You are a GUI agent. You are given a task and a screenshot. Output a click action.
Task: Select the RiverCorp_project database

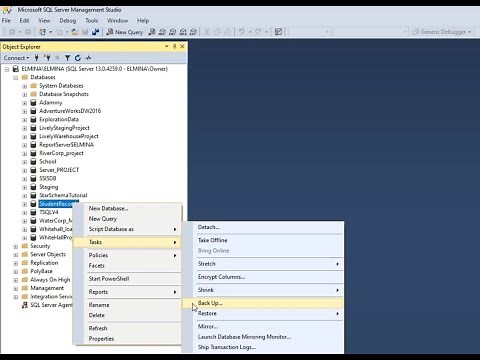pos(61,153)
